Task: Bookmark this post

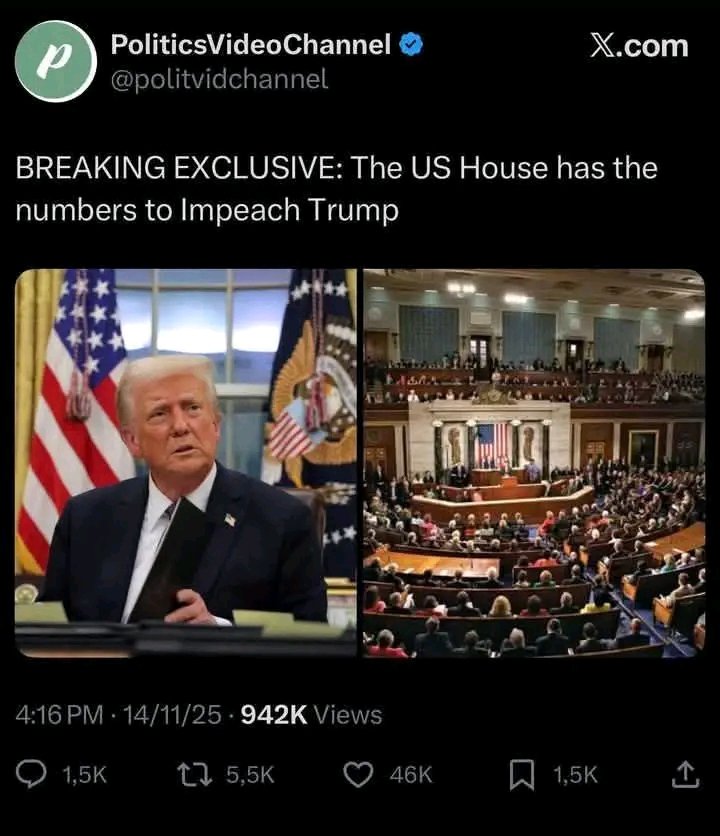Action: coord(522,775)
